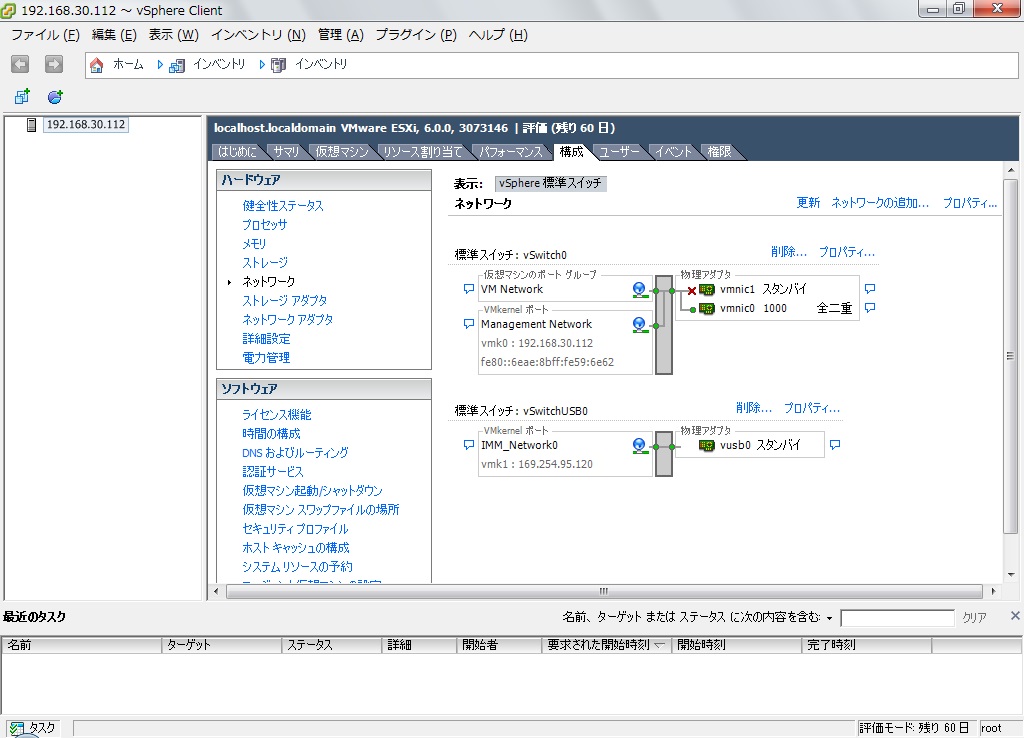Image resolution: width=1024 pixels, height=738 pixels.
Task: Click the recent tasks filter text field
Action: tap(897, 618)
